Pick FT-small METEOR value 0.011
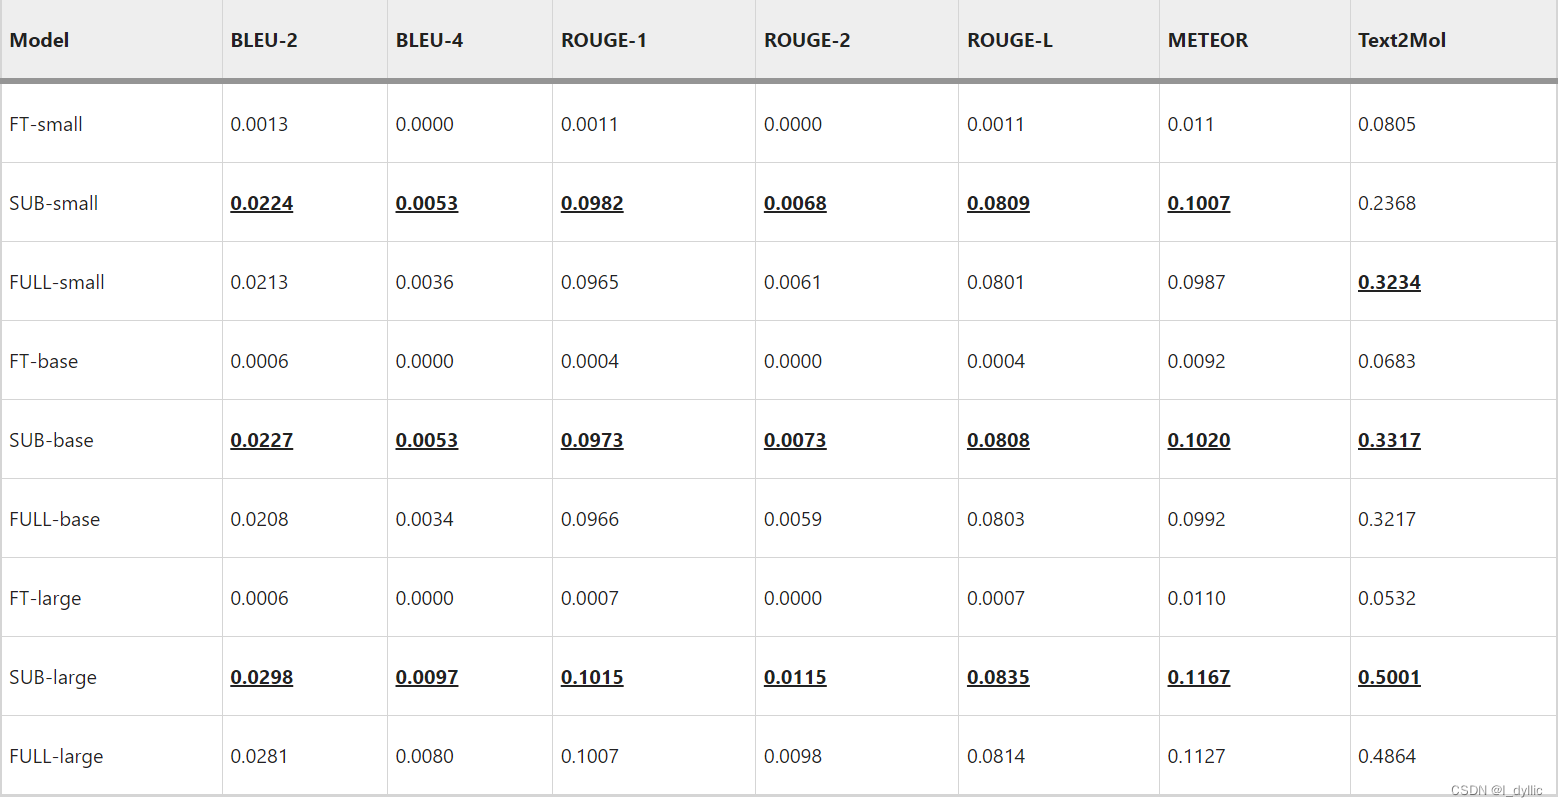The height and width of the screenshot is (807, 1558). [x=1191, y=124]
